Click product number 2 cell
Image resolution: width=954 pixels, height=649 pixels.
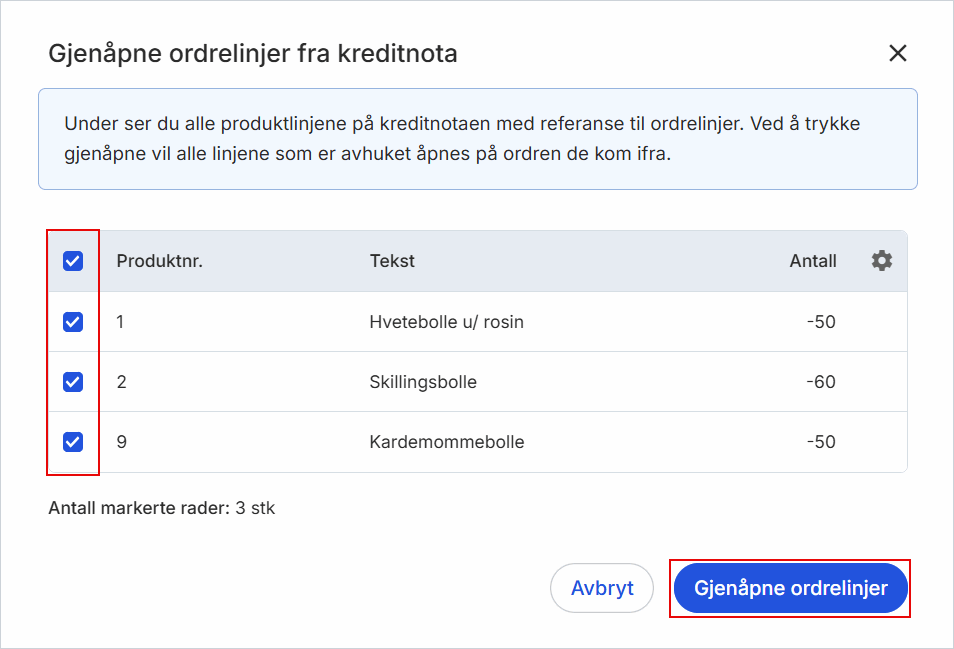click(x=122, y=382)
